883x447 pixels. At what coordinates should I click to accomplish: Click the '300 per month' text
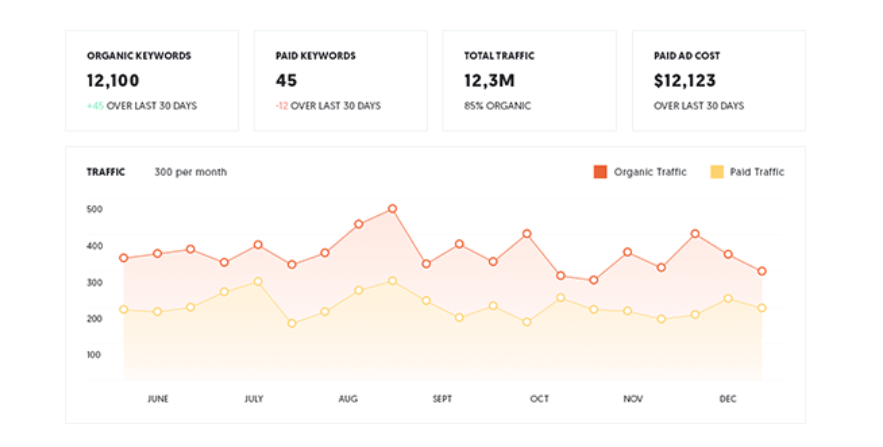pos(190,172)
